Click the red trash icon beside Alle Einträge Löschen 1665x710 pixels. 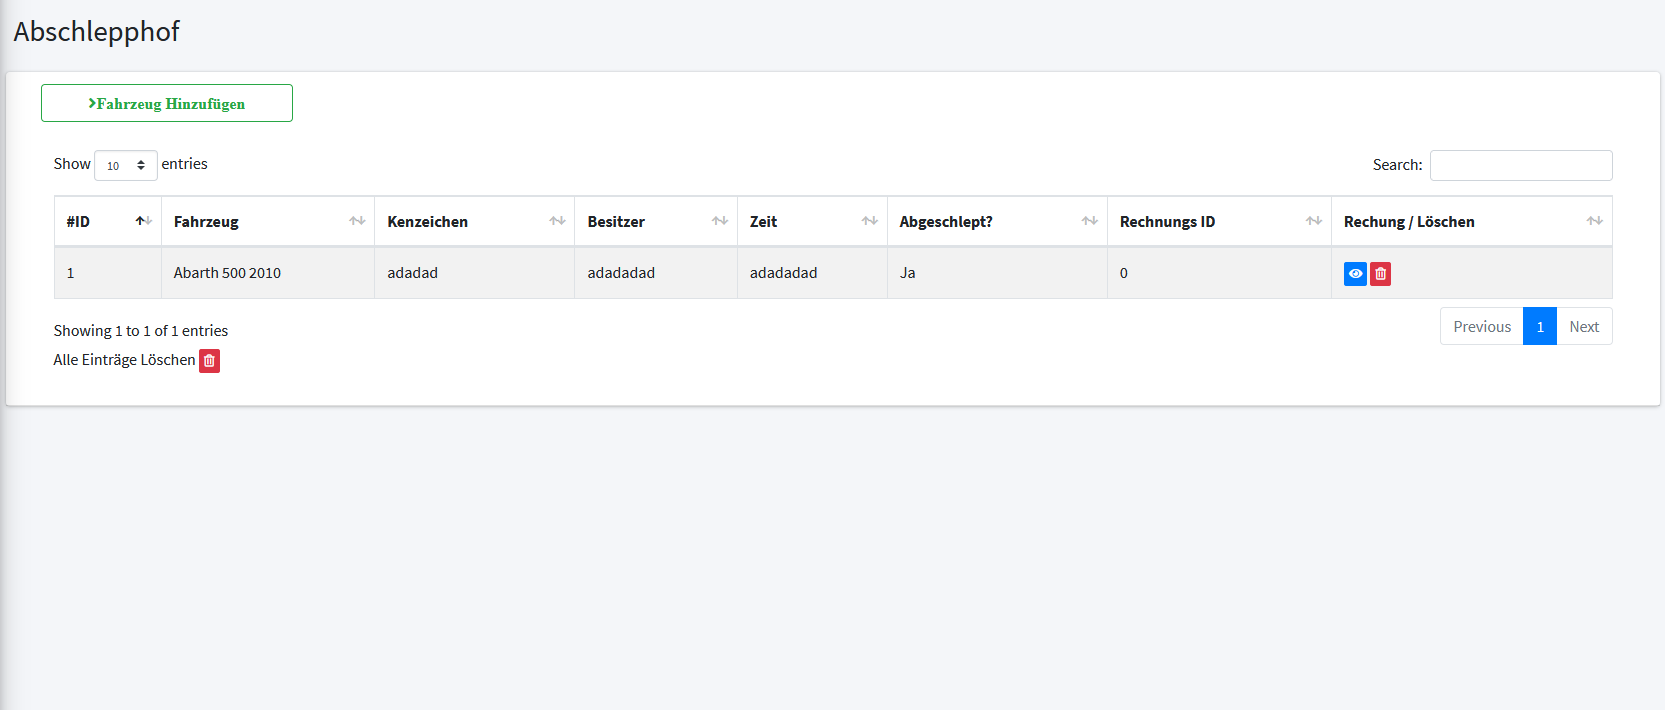tap(209, 361)
